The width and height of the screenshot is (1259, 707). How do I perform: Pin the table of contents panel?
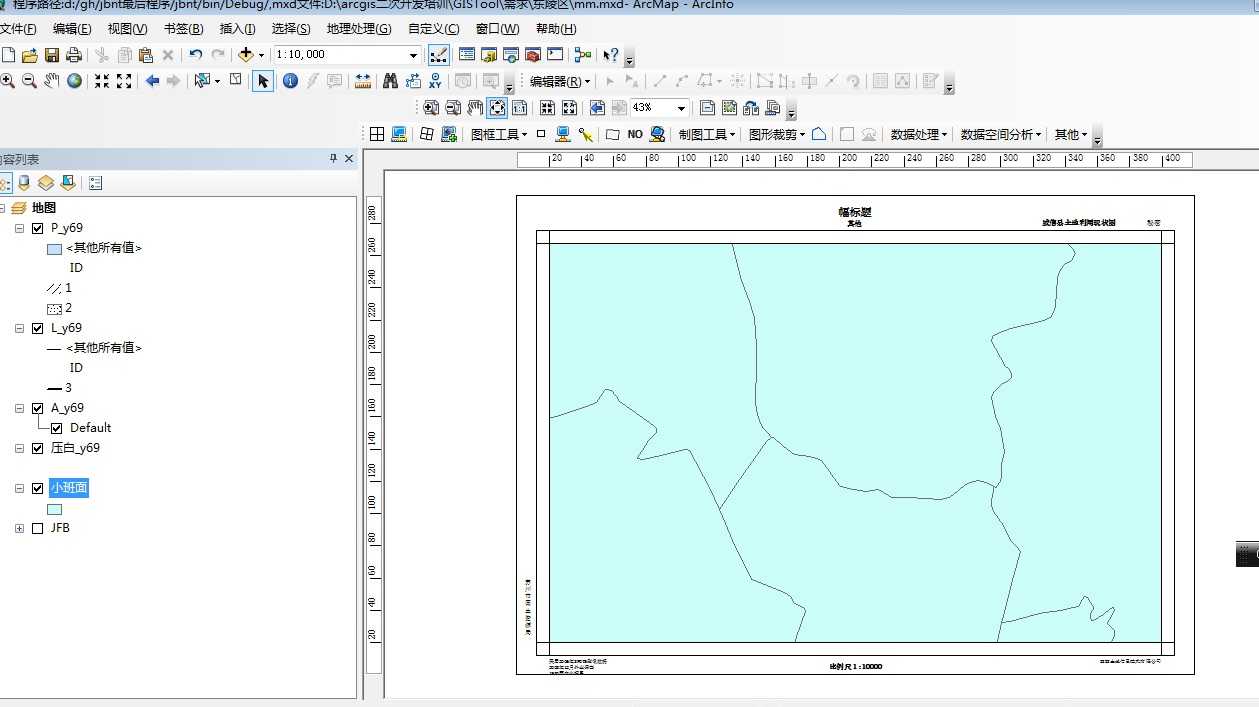tap(334, 158)
